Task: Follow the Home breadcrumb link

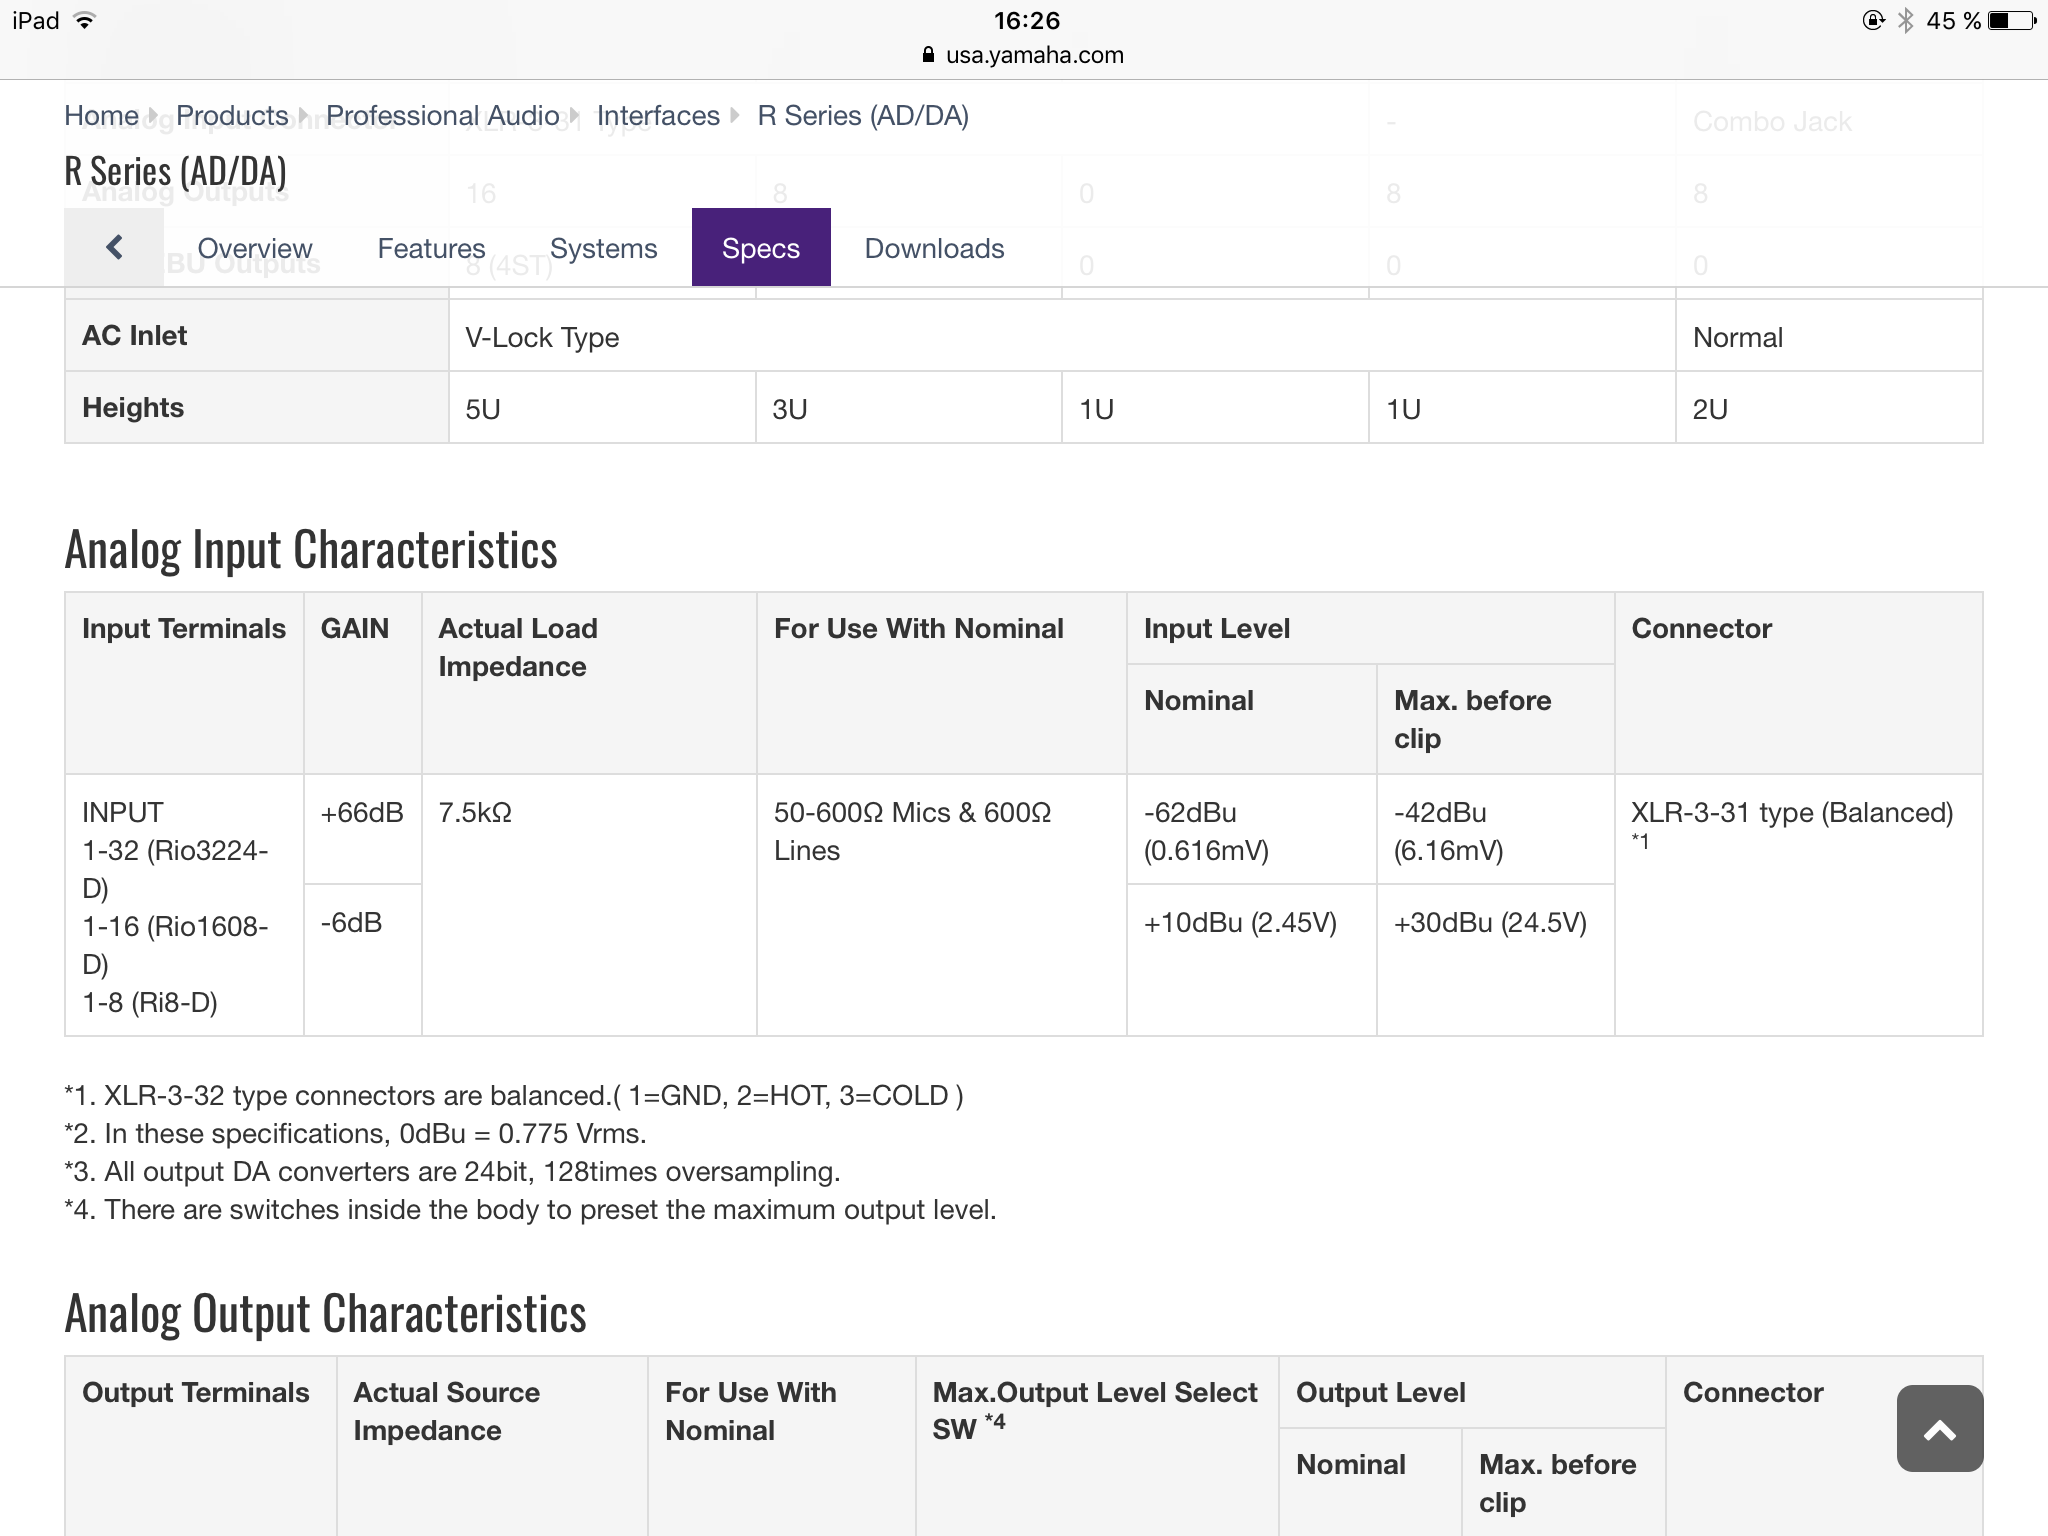Action: (101, 116)
